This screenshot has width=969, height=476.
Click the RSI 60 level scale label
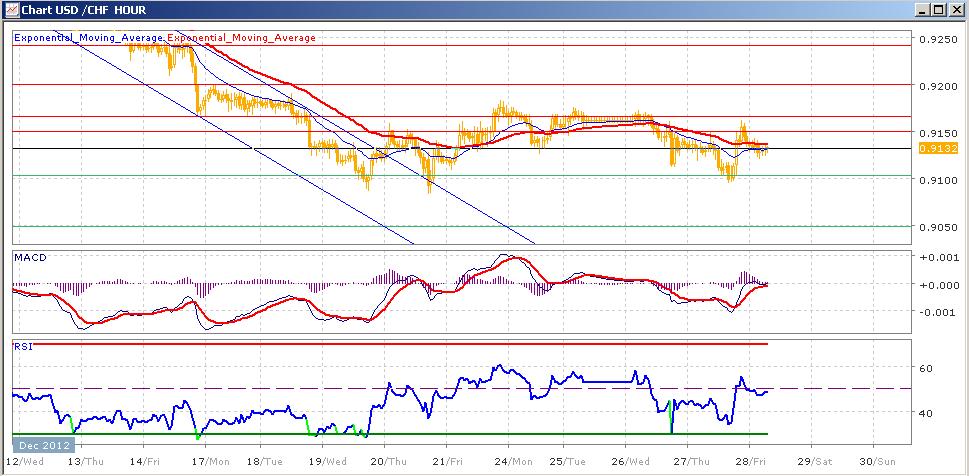coord(925,368)
